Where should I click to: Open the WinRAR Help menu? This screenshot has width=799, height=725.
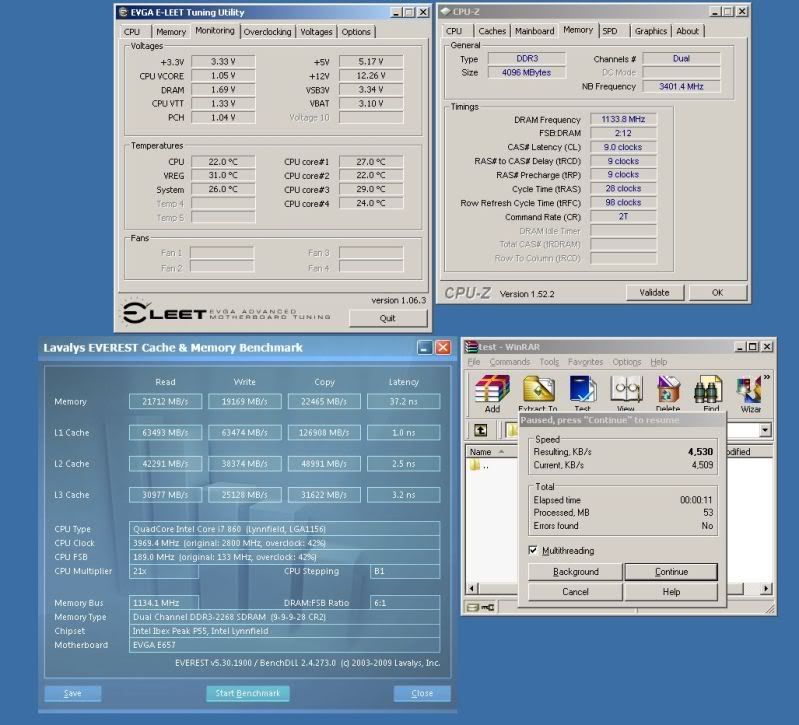[x=658, y=362]
